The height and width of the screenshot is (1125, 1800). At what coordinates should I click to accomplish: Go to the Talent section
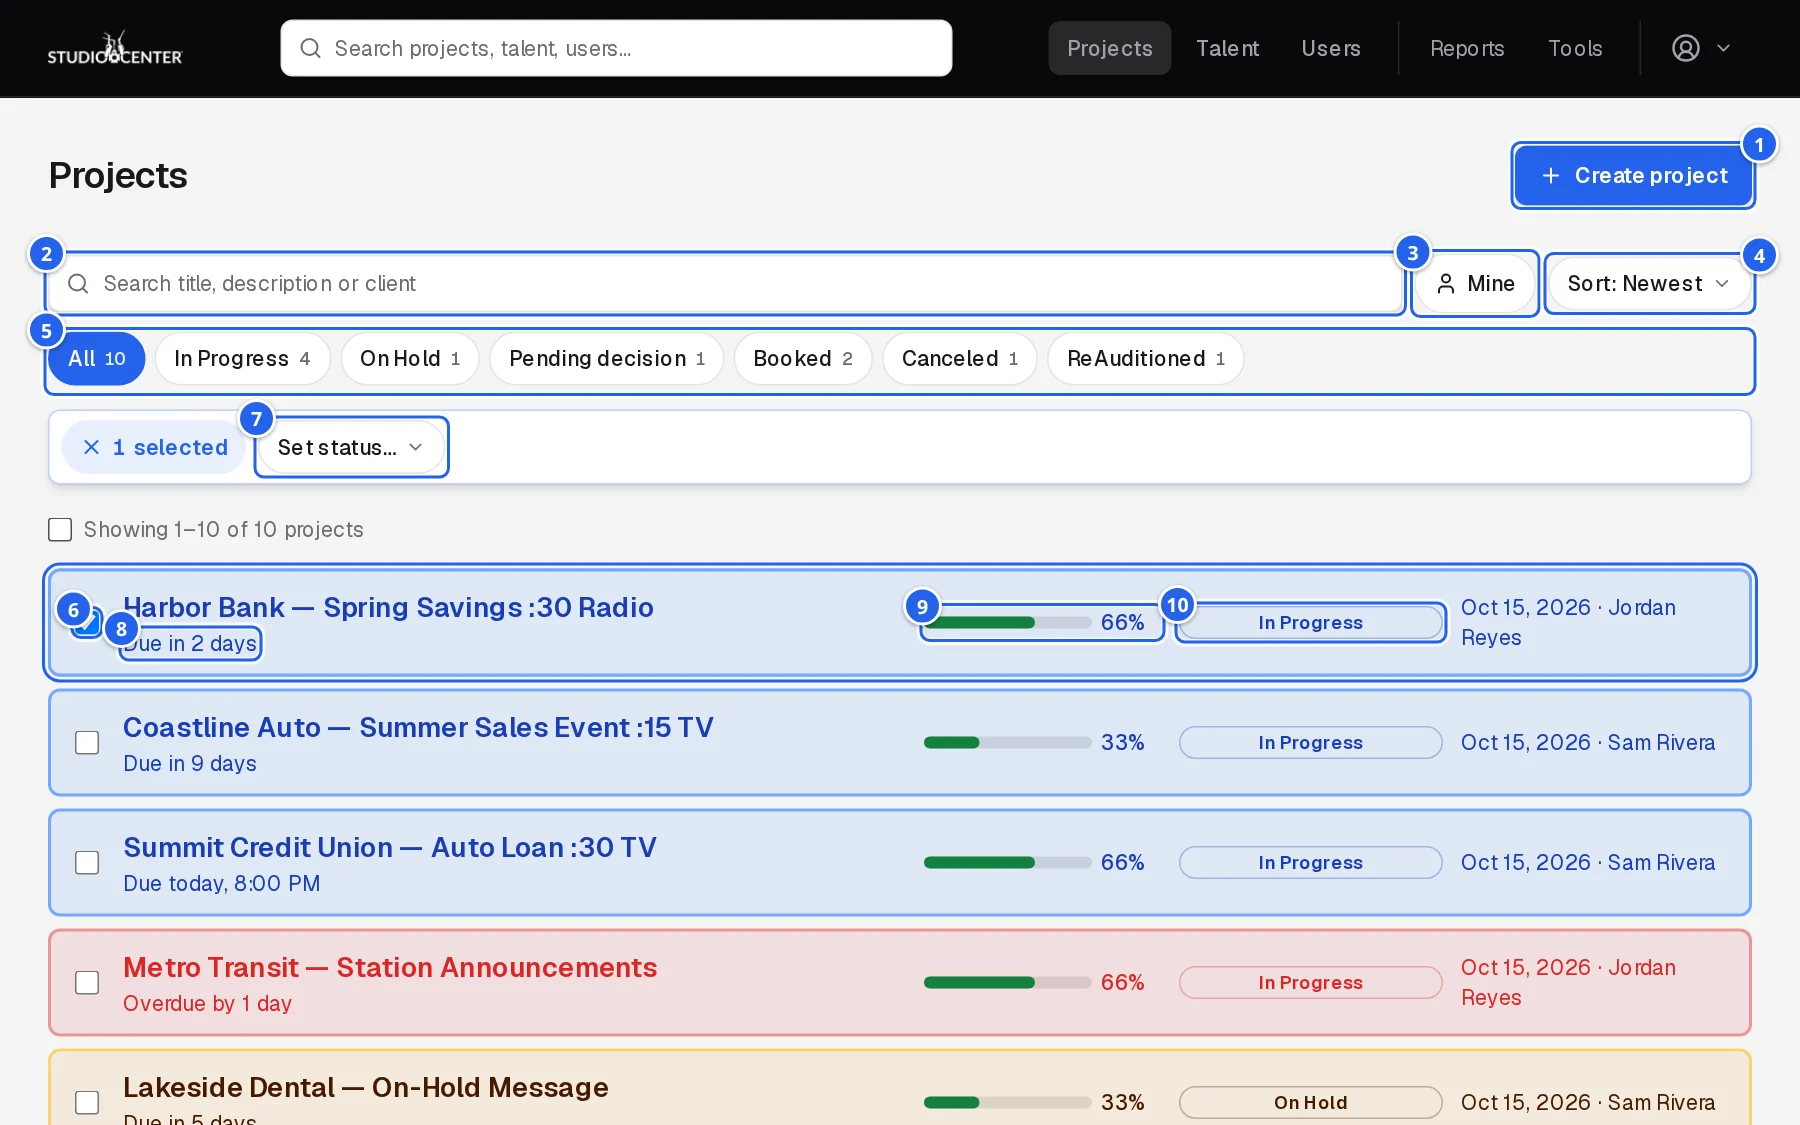1227,48
